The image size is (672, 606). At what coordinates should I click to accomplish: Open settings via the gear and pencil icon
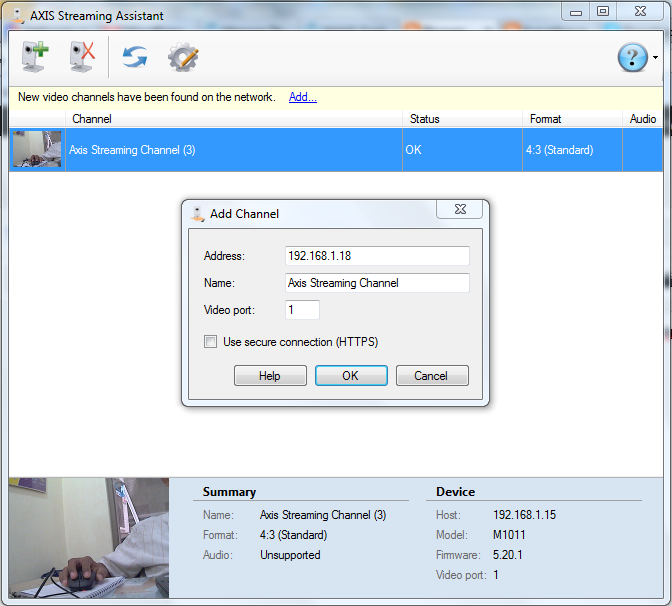(183, 57)
